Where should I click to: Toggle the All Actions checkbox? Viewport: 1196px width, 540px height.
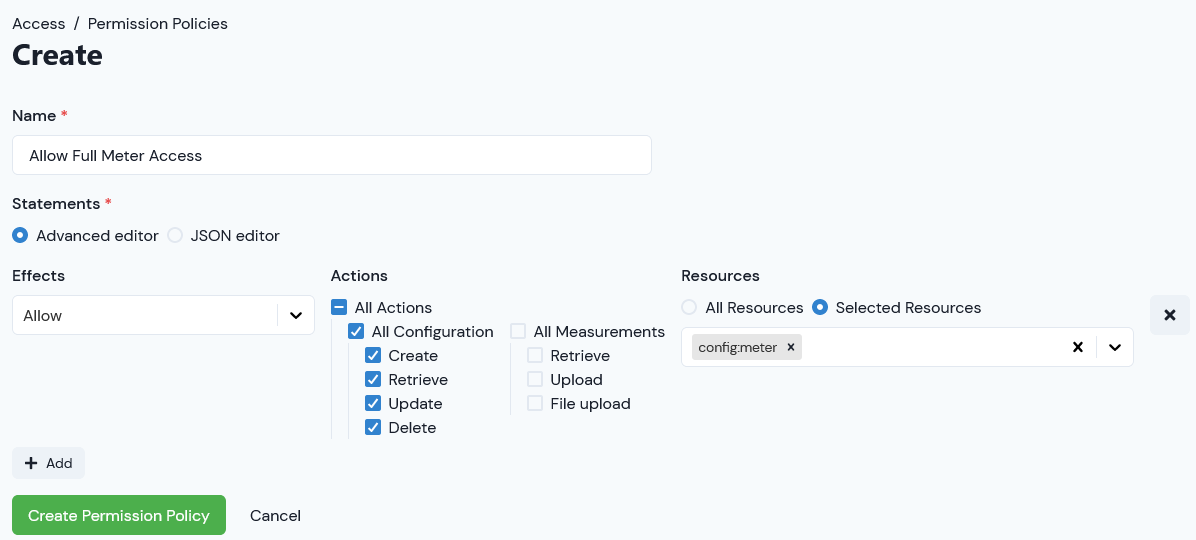(339, 307)
